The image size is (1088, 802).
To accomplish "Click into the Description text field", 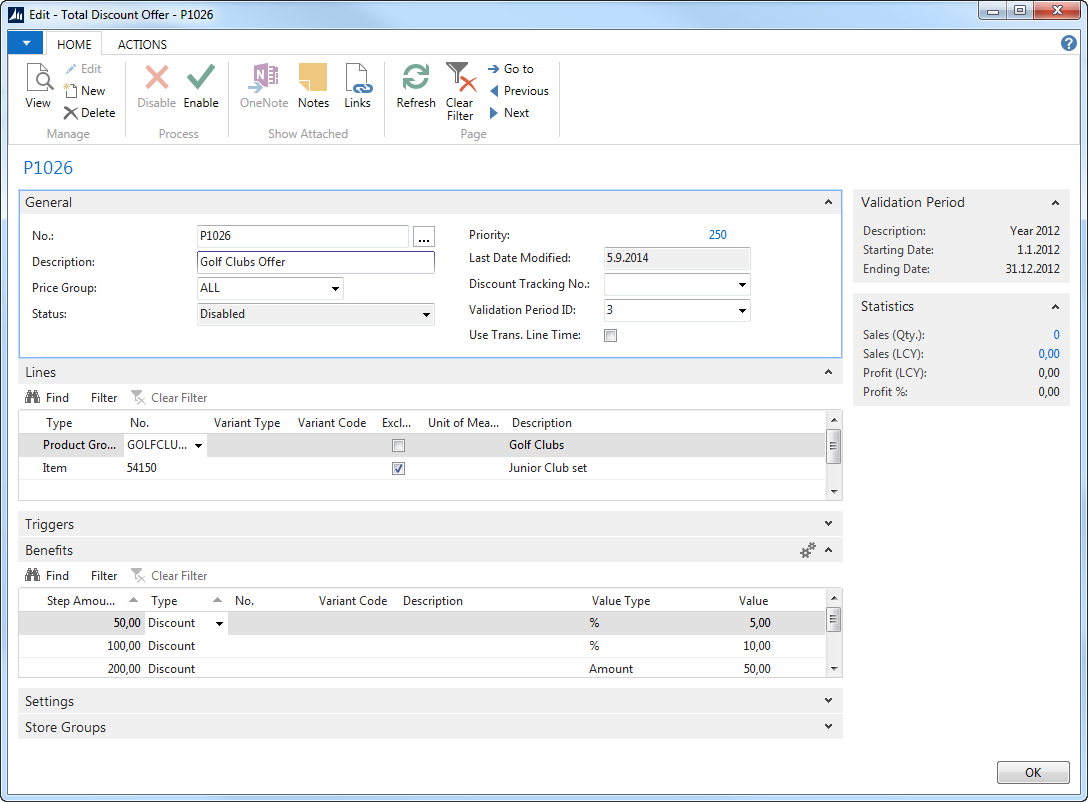I will [316, 262].
